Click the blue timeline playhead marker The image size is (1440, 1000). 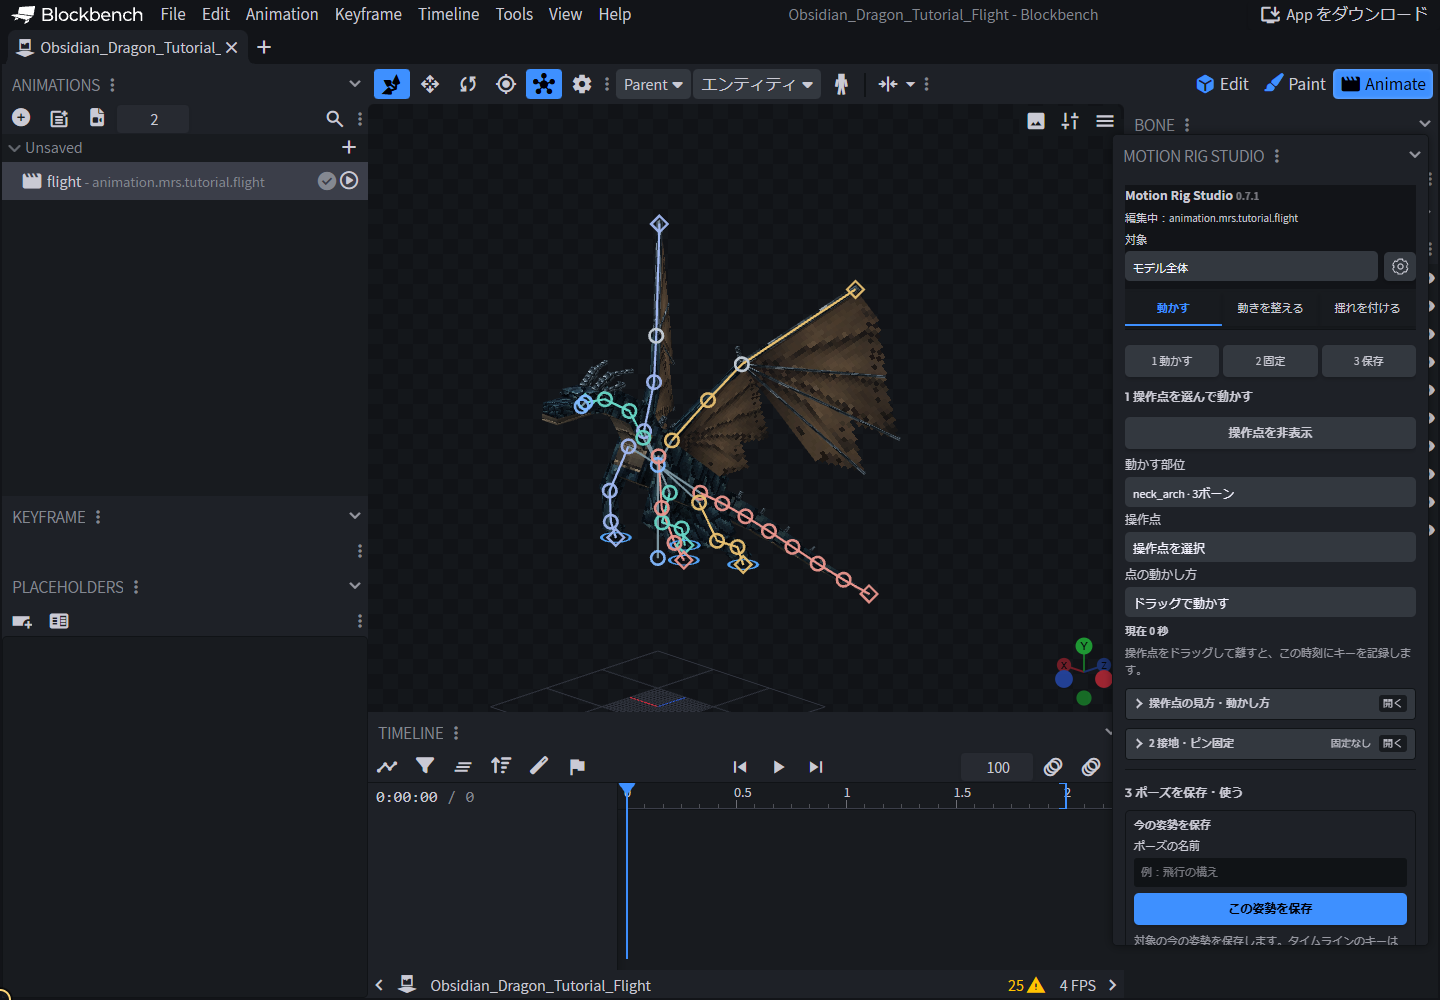[627, 790]
